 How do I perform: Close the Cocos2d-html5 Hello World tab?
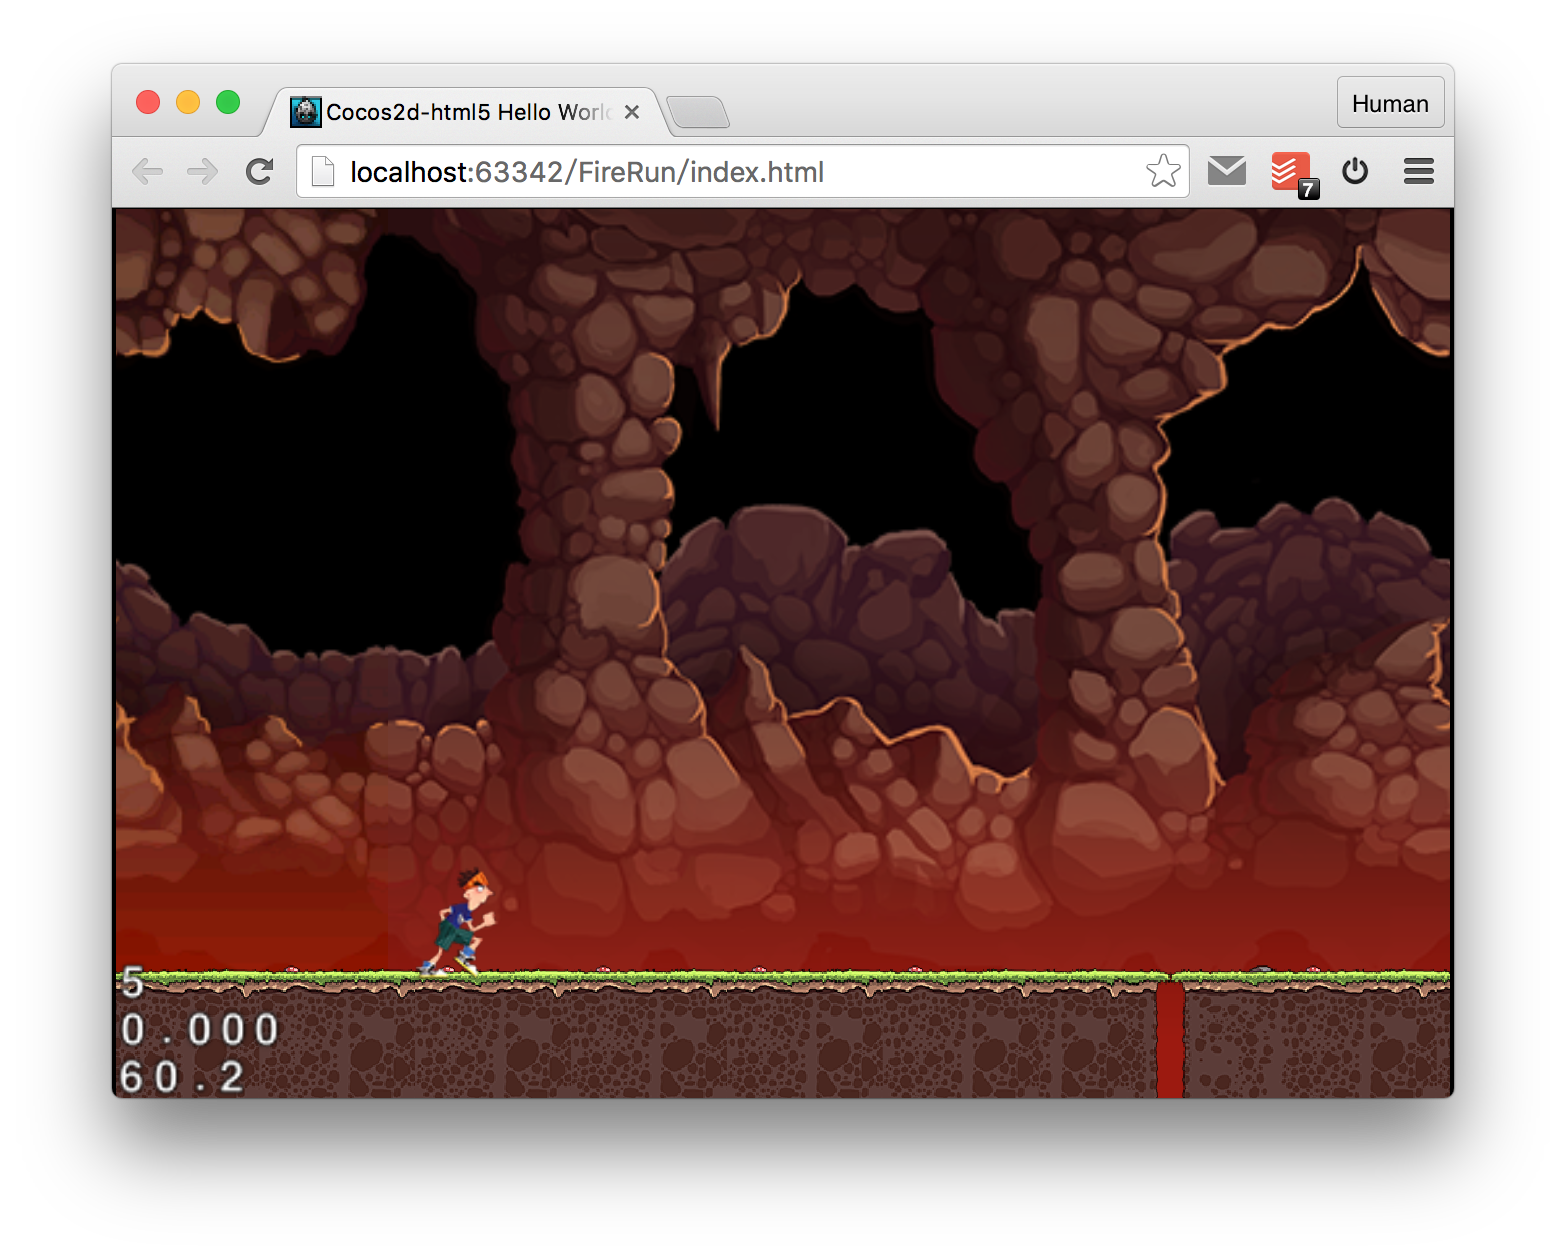(x=632, y=112)
